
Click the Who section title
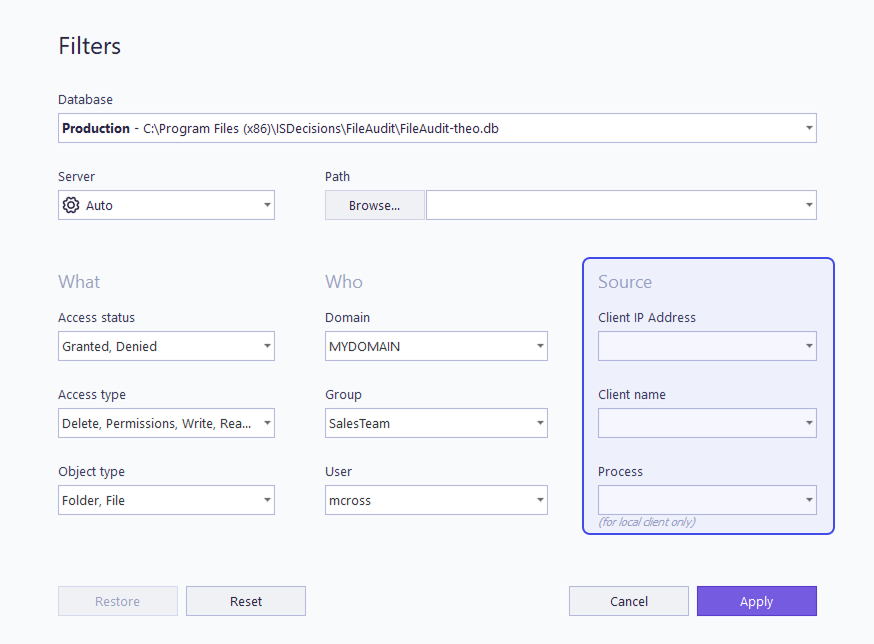pos(344,282)
